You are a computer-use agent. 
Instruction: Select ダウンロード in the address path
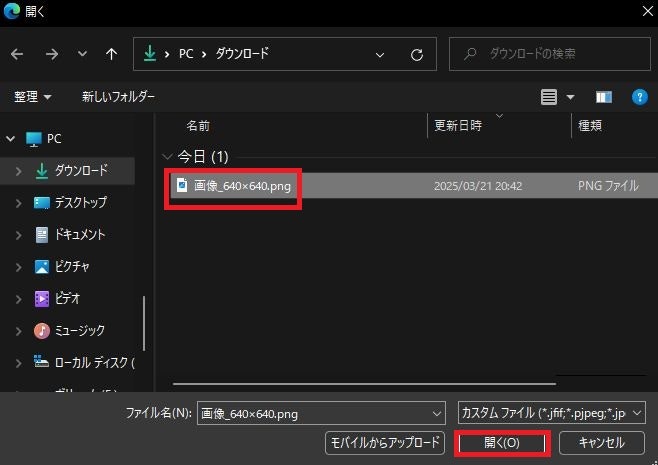[x=242, y=54]
